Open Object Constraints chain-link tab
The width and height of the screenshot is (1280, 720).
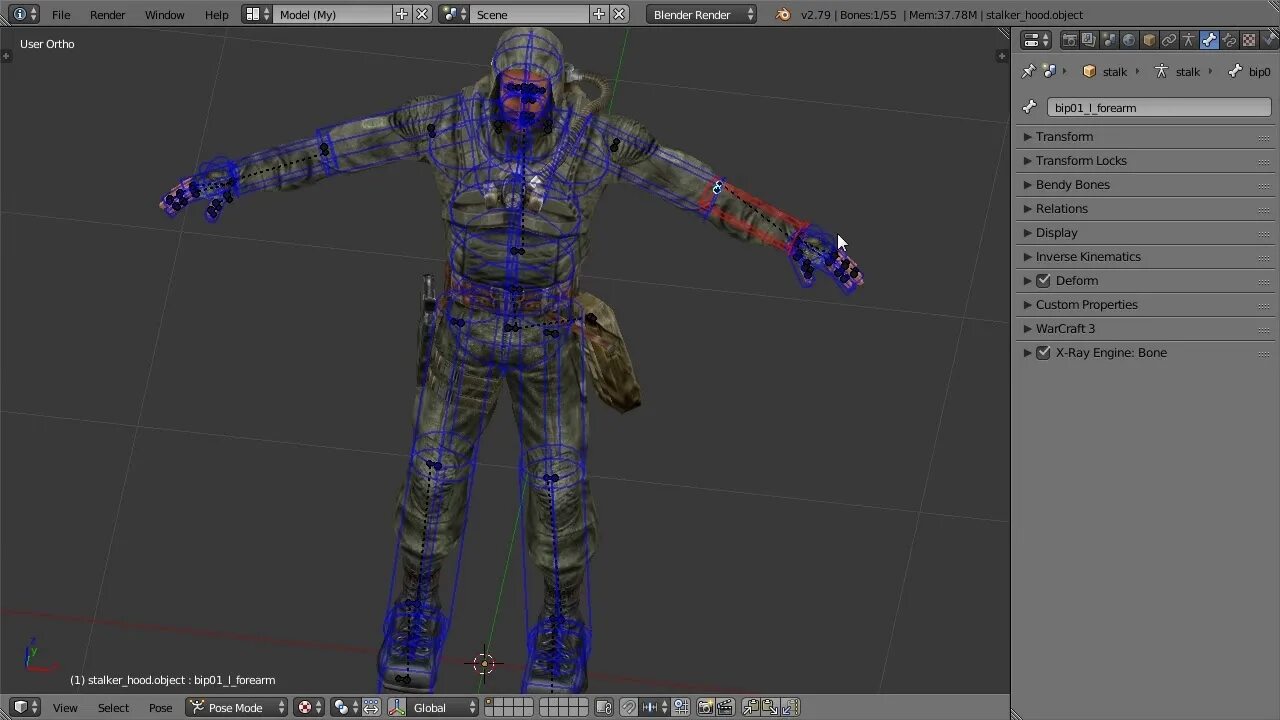1169,40
